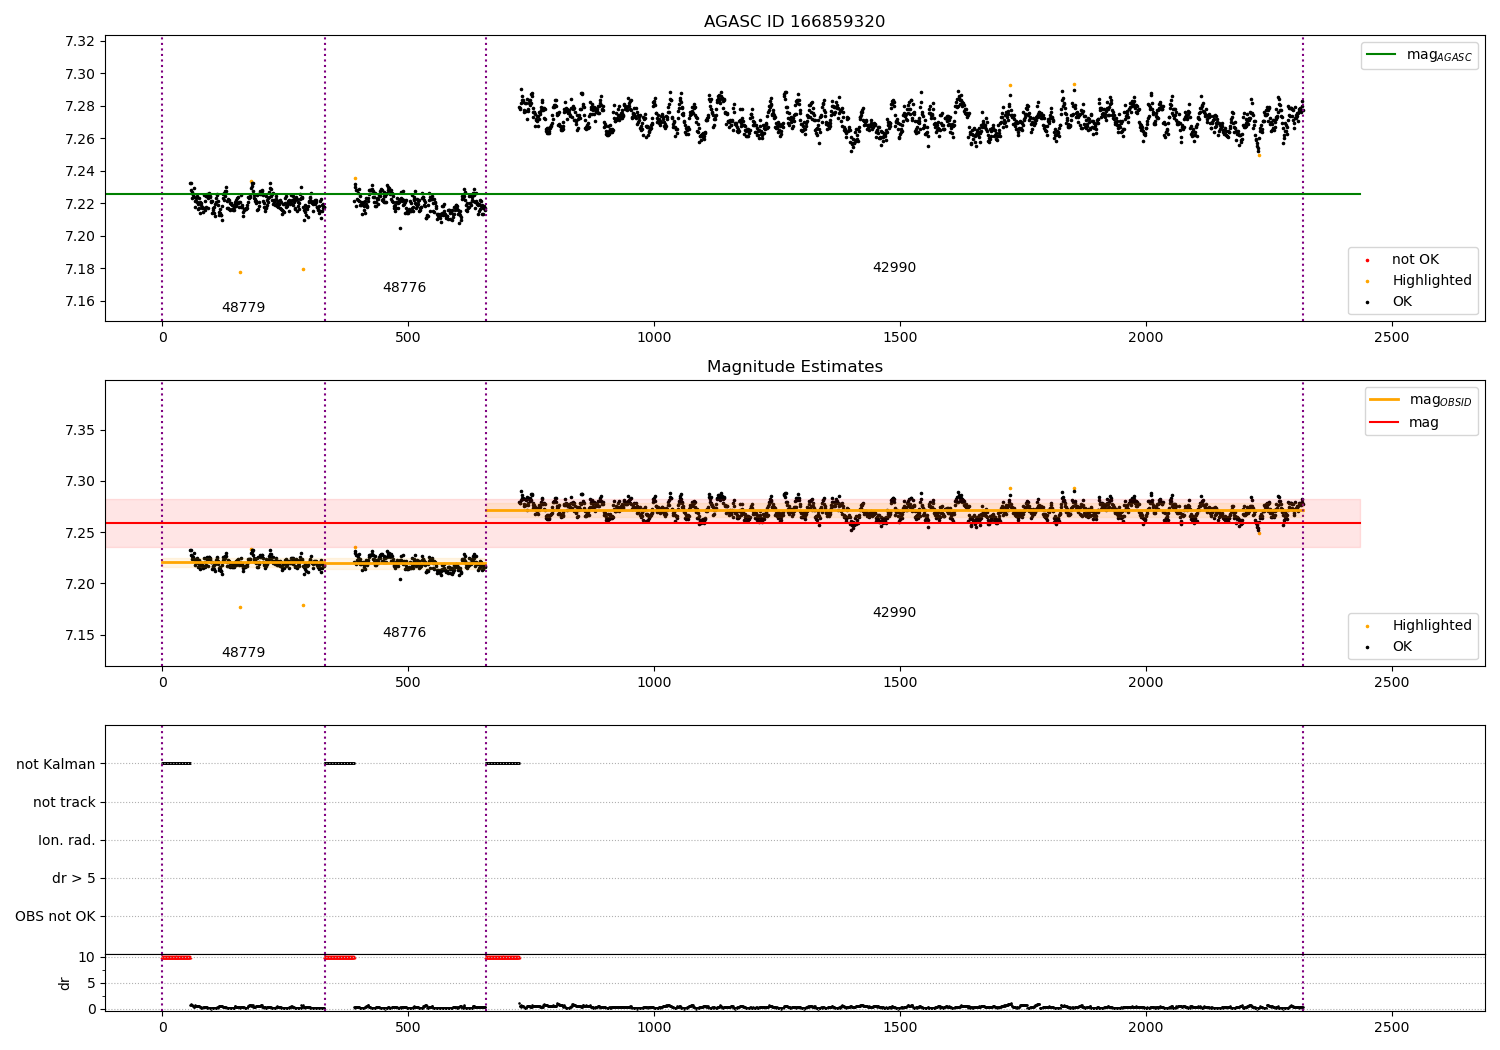Image resolution: width=1500 pixels, height=1050 pixels.
Task: Click the 'not track' axis label
Action: pos(64,802)
